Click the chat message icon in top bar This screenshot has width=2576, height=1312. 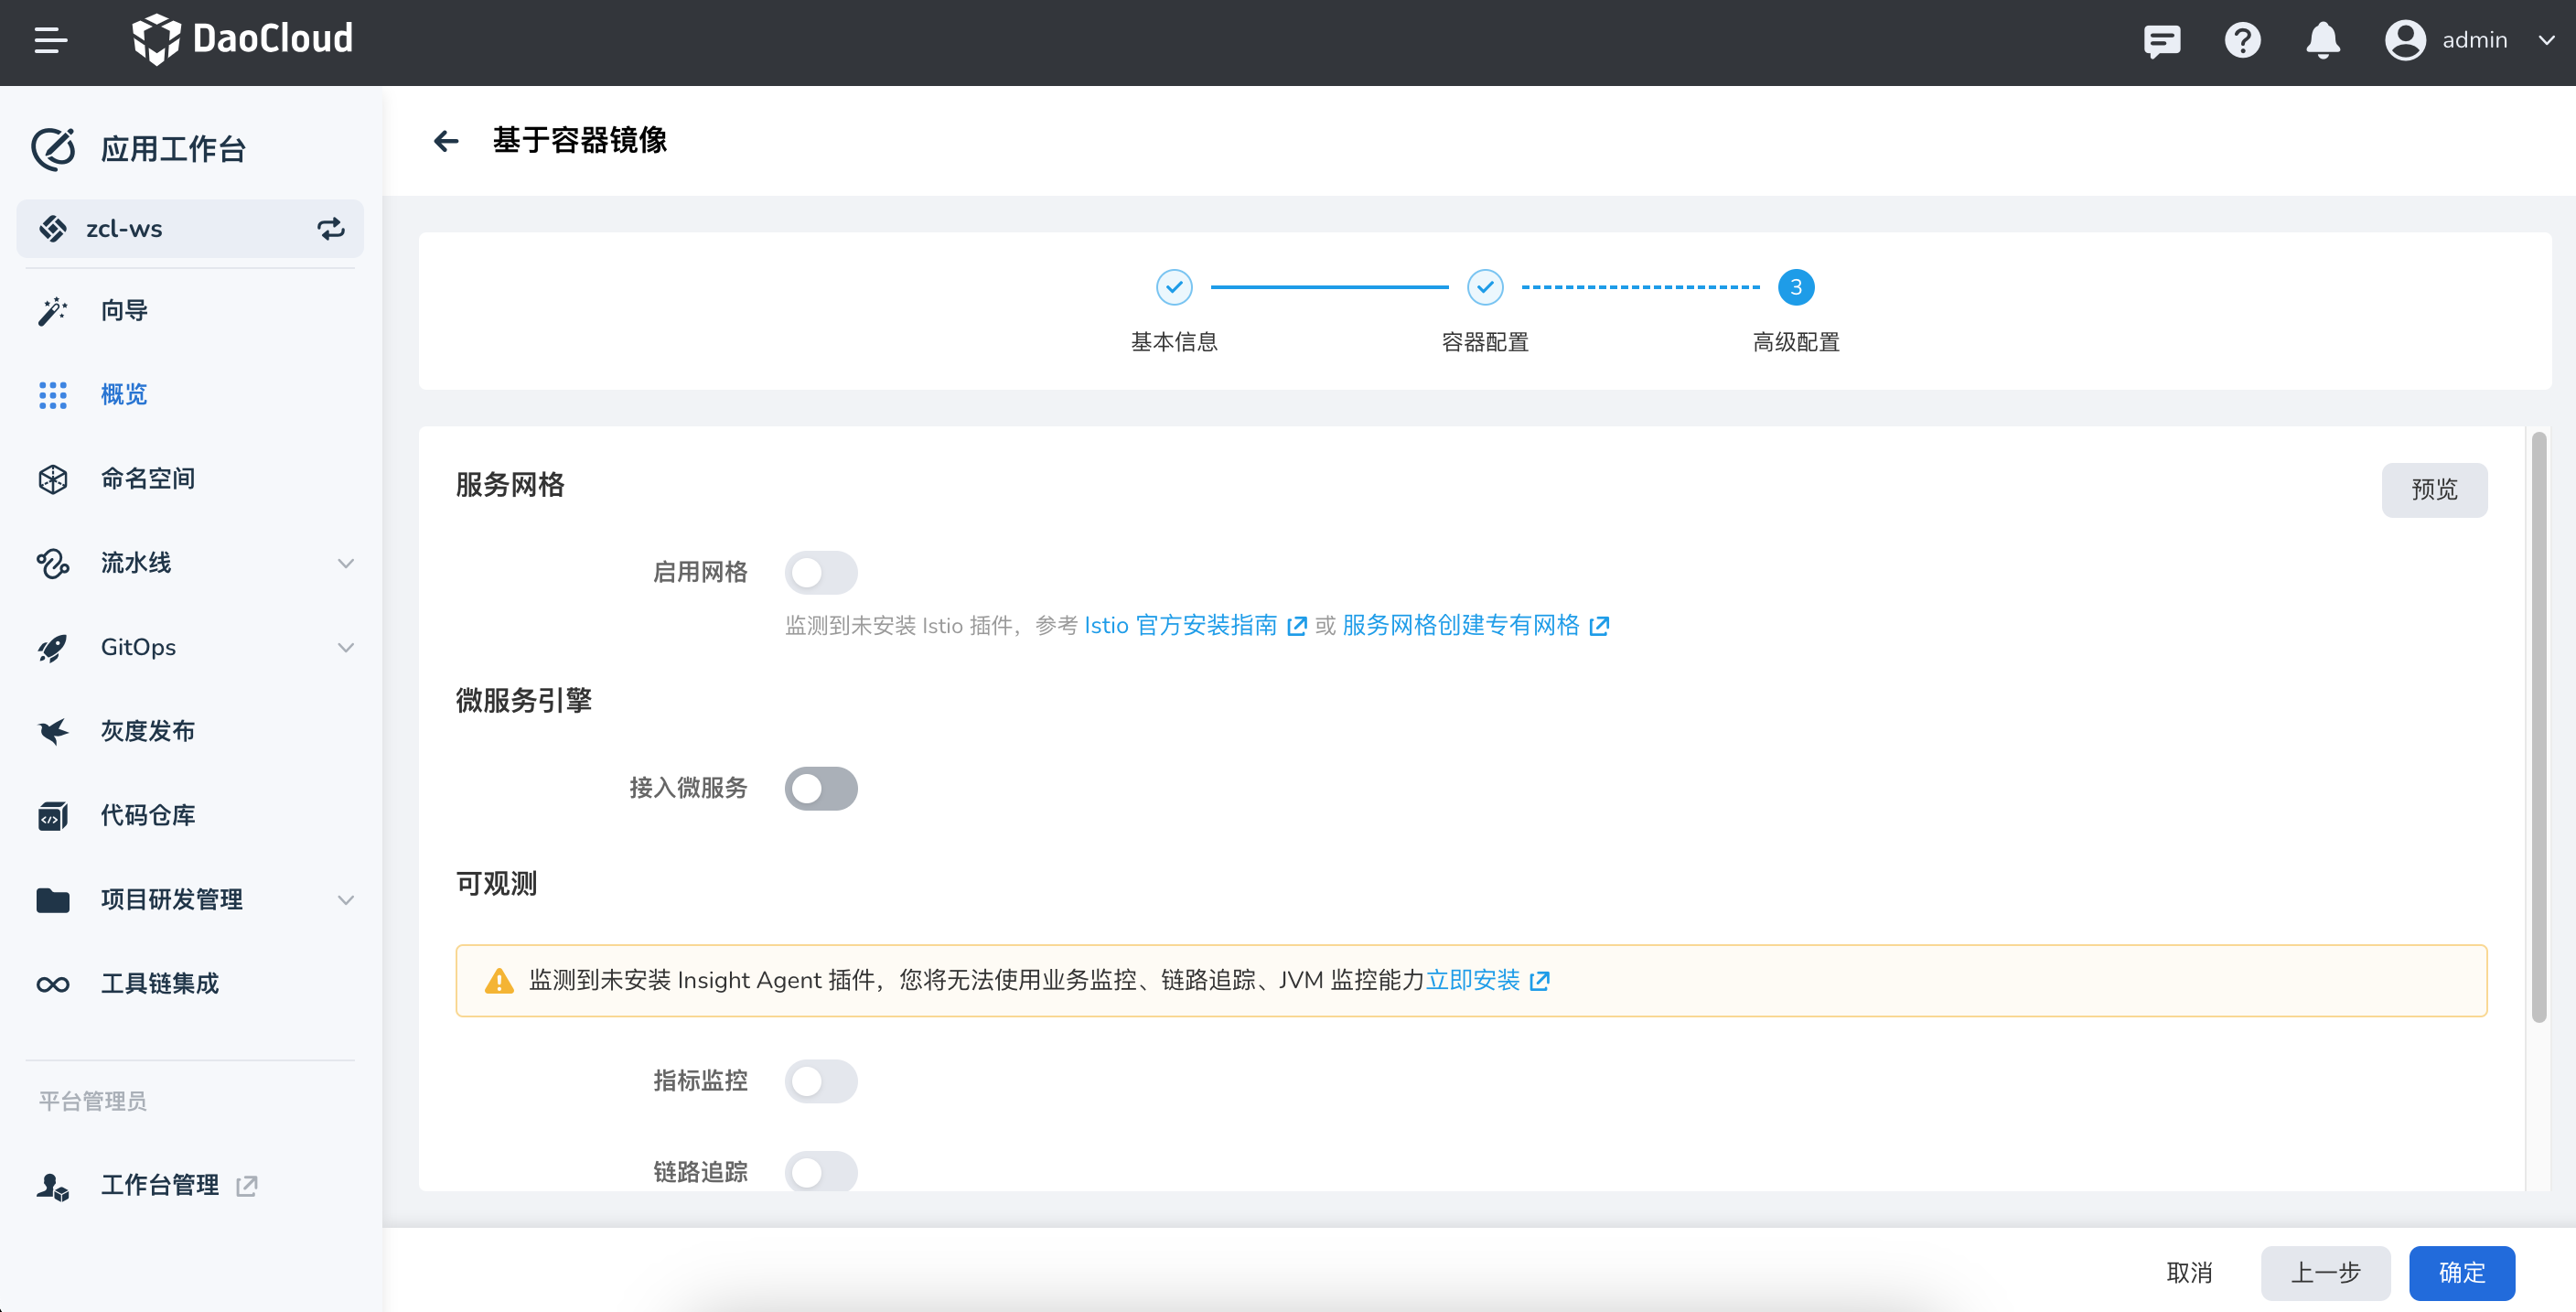pos(2162,41)
